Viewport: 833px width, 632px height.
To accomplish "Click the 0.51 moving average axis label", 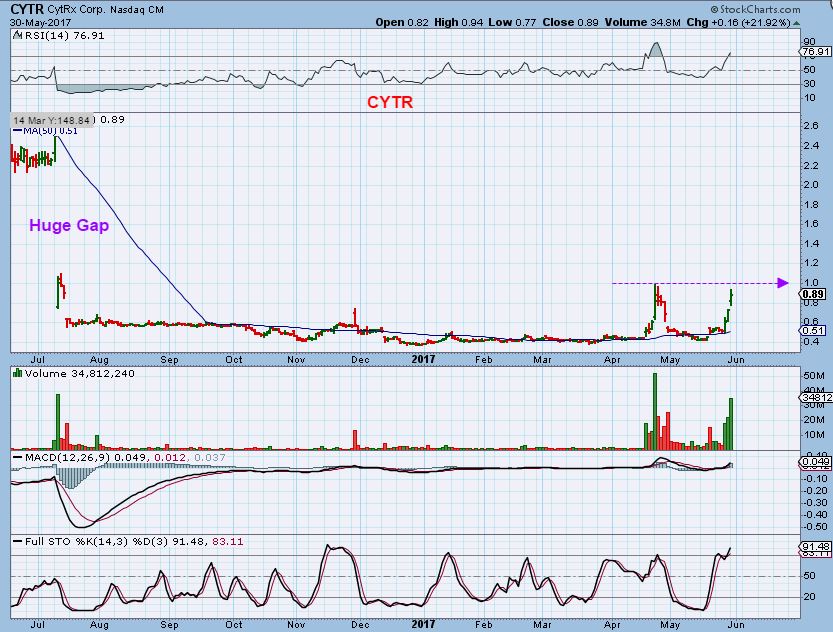I will [816, 331].
